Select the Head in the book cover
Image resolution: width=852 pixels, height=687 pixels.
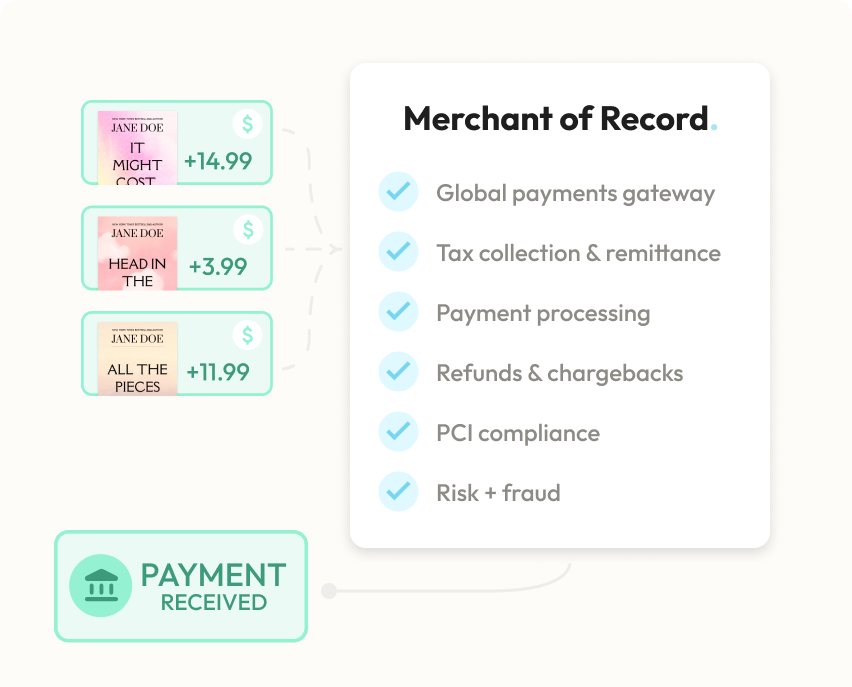(x=137, y=254)
